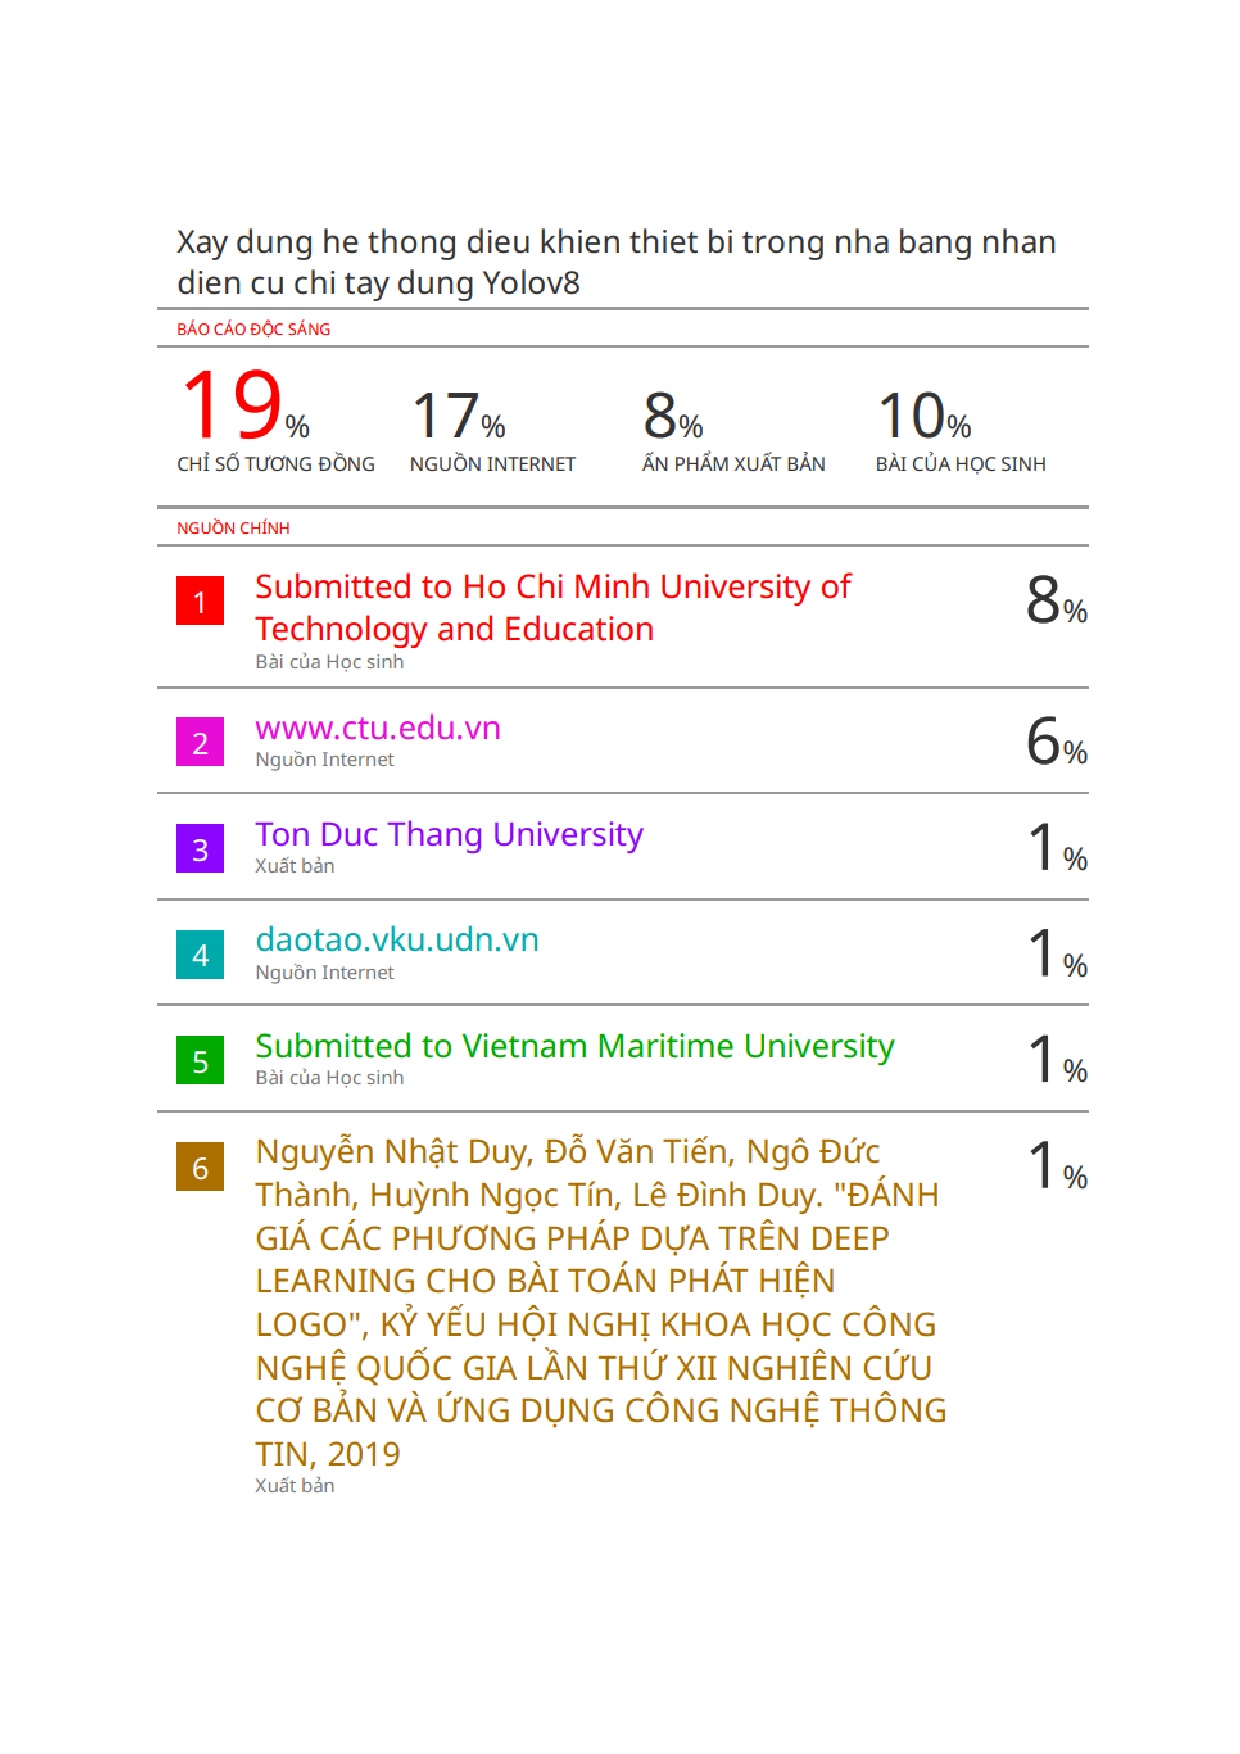Screen dimensions: 1240x1754
Task: Click the magenta number 2 source badge
Action: (x=200, y=742)
